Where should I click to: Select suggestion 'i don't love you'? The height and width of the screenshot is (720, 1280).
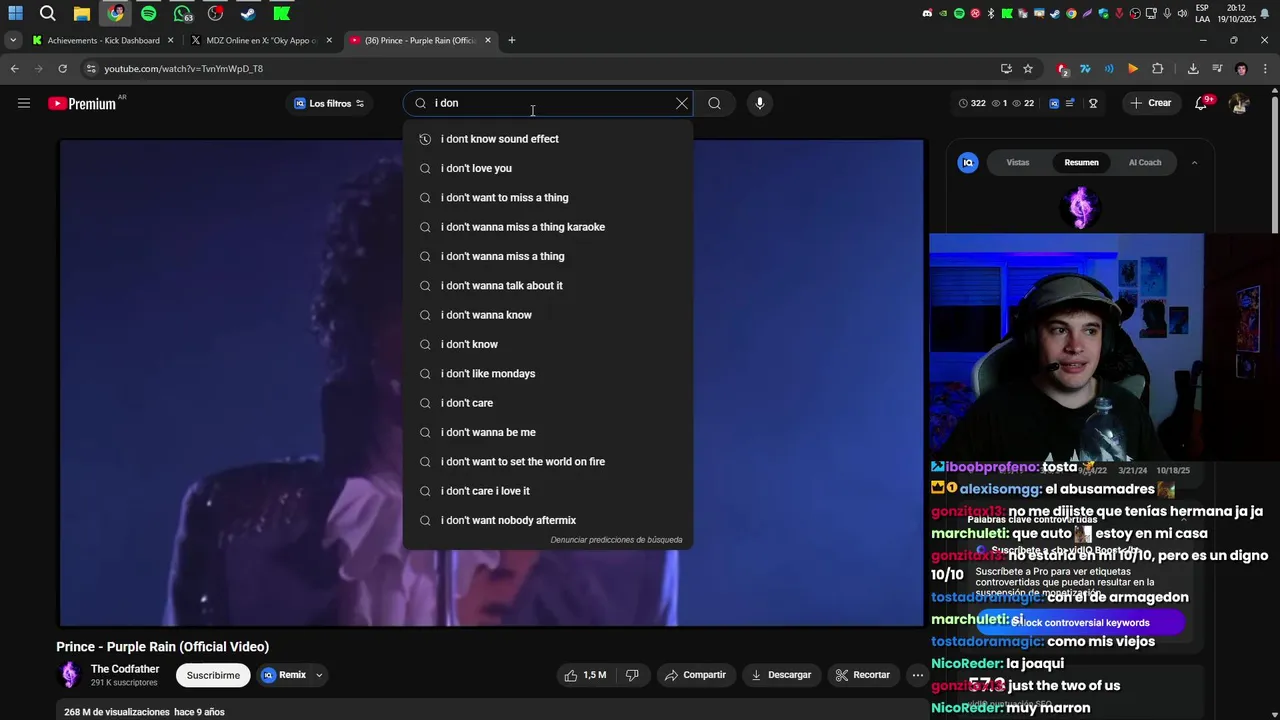(548, 168)
